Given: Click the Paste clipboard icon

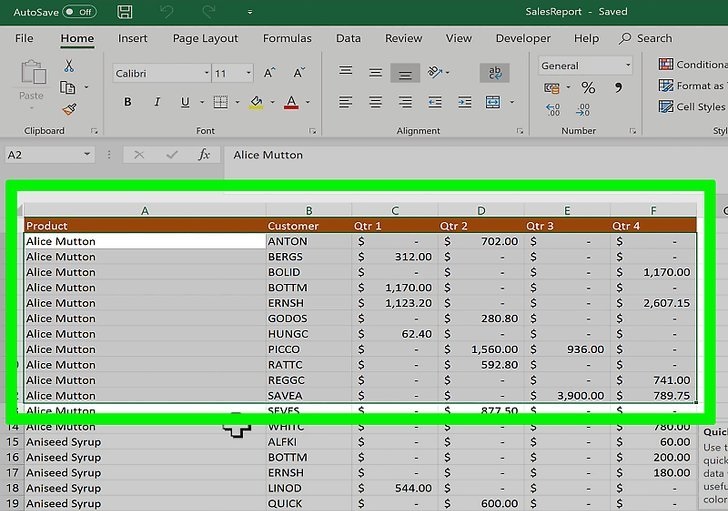Looking at the screenshot, I should [x=33, y=72].
